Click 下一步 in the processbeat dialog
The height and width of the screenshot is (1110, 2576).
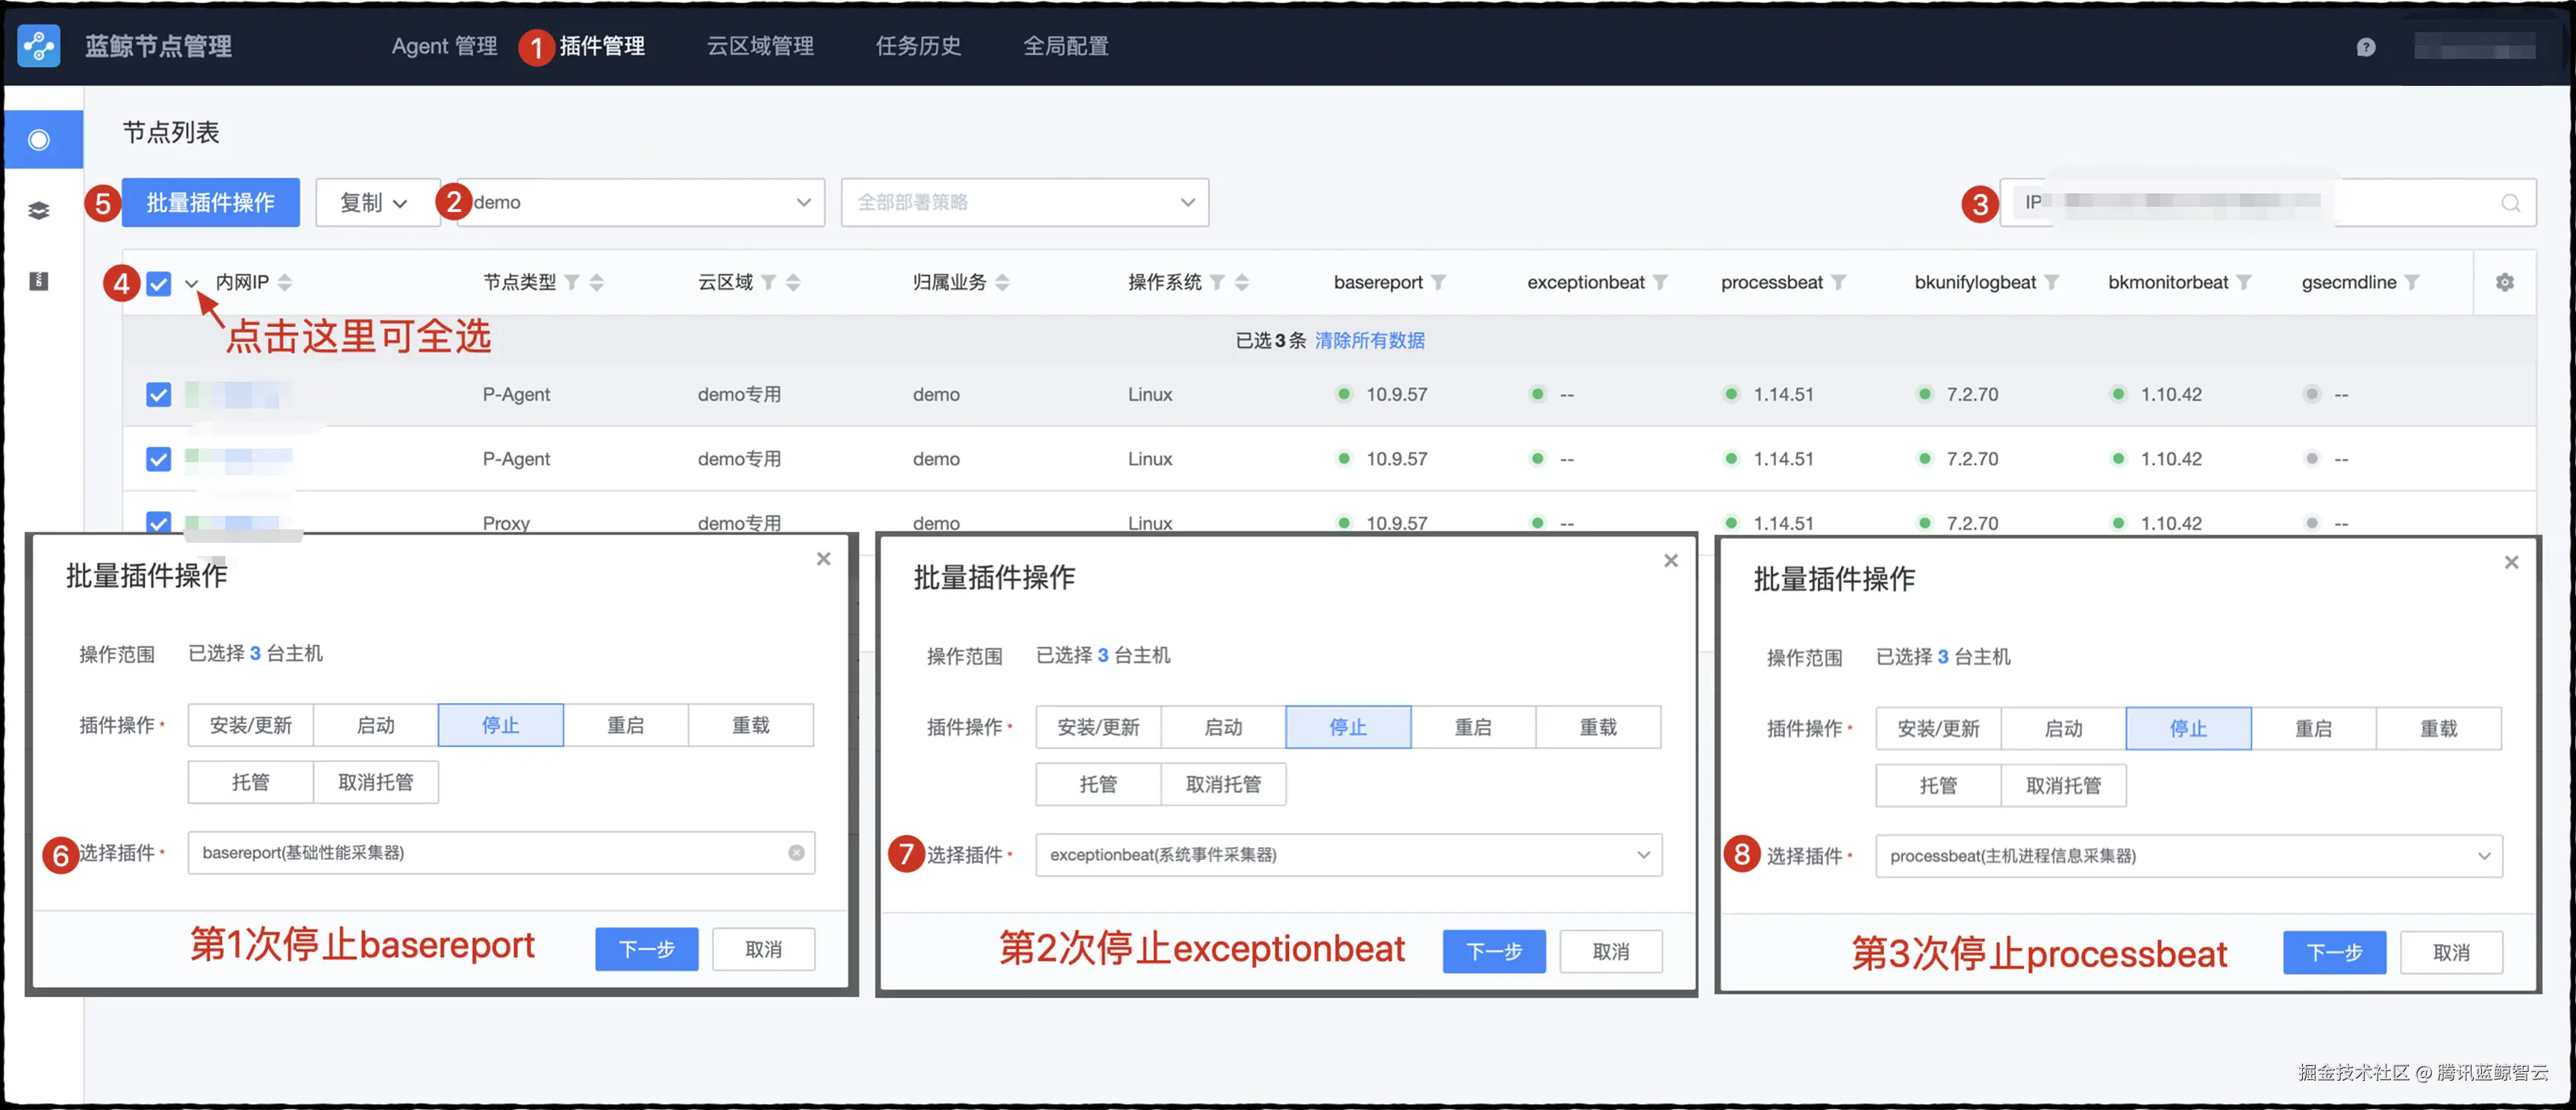click(x=2334, y=952)
